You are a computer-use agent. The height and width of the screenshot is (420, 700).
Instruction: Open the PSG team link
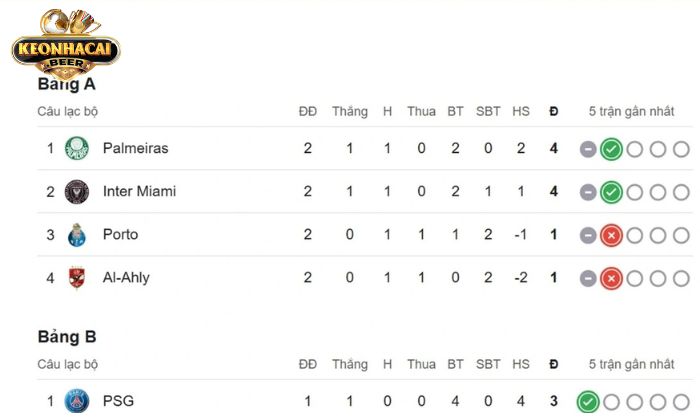click(118, 402)
